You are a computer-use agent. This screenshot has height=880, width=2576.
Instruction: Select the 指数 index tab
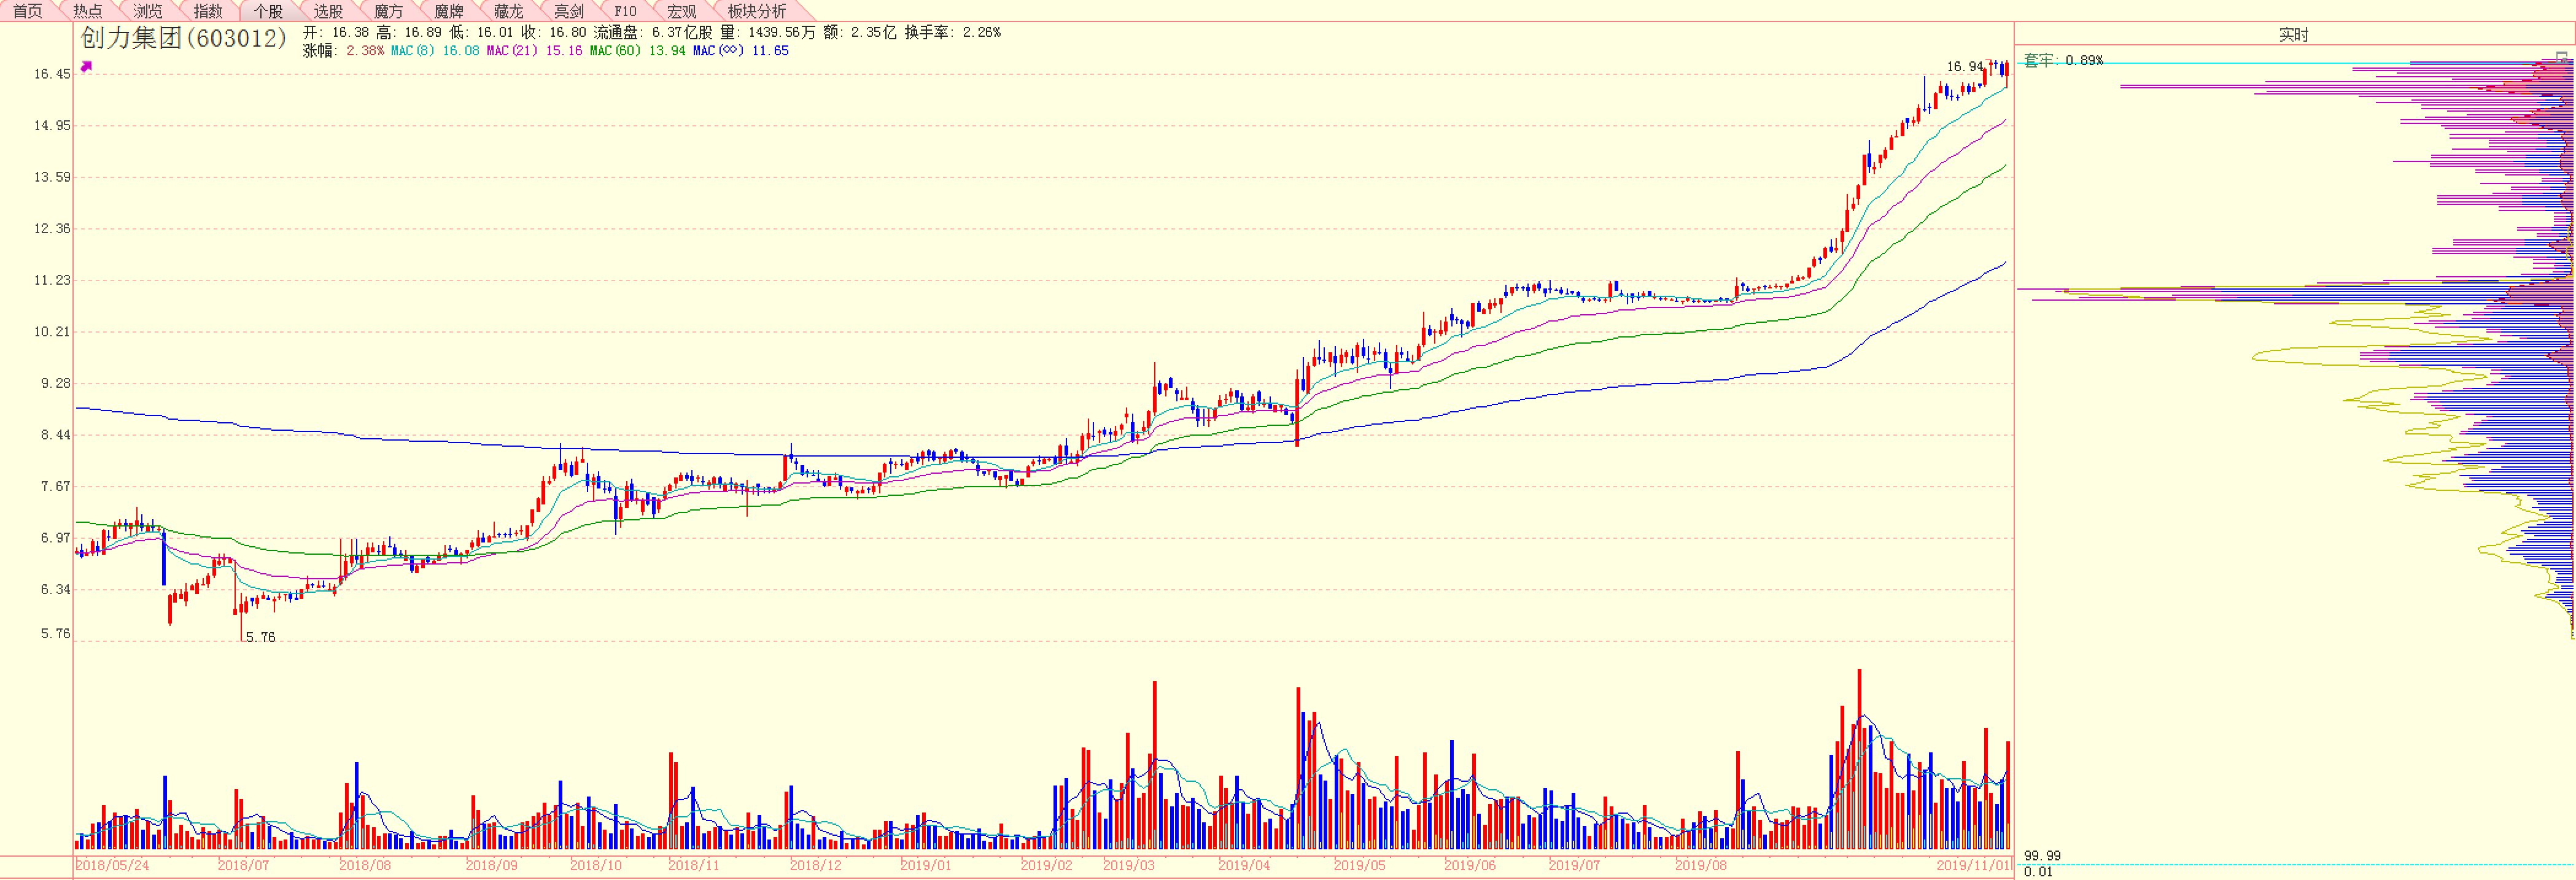[x=208, y=11]
